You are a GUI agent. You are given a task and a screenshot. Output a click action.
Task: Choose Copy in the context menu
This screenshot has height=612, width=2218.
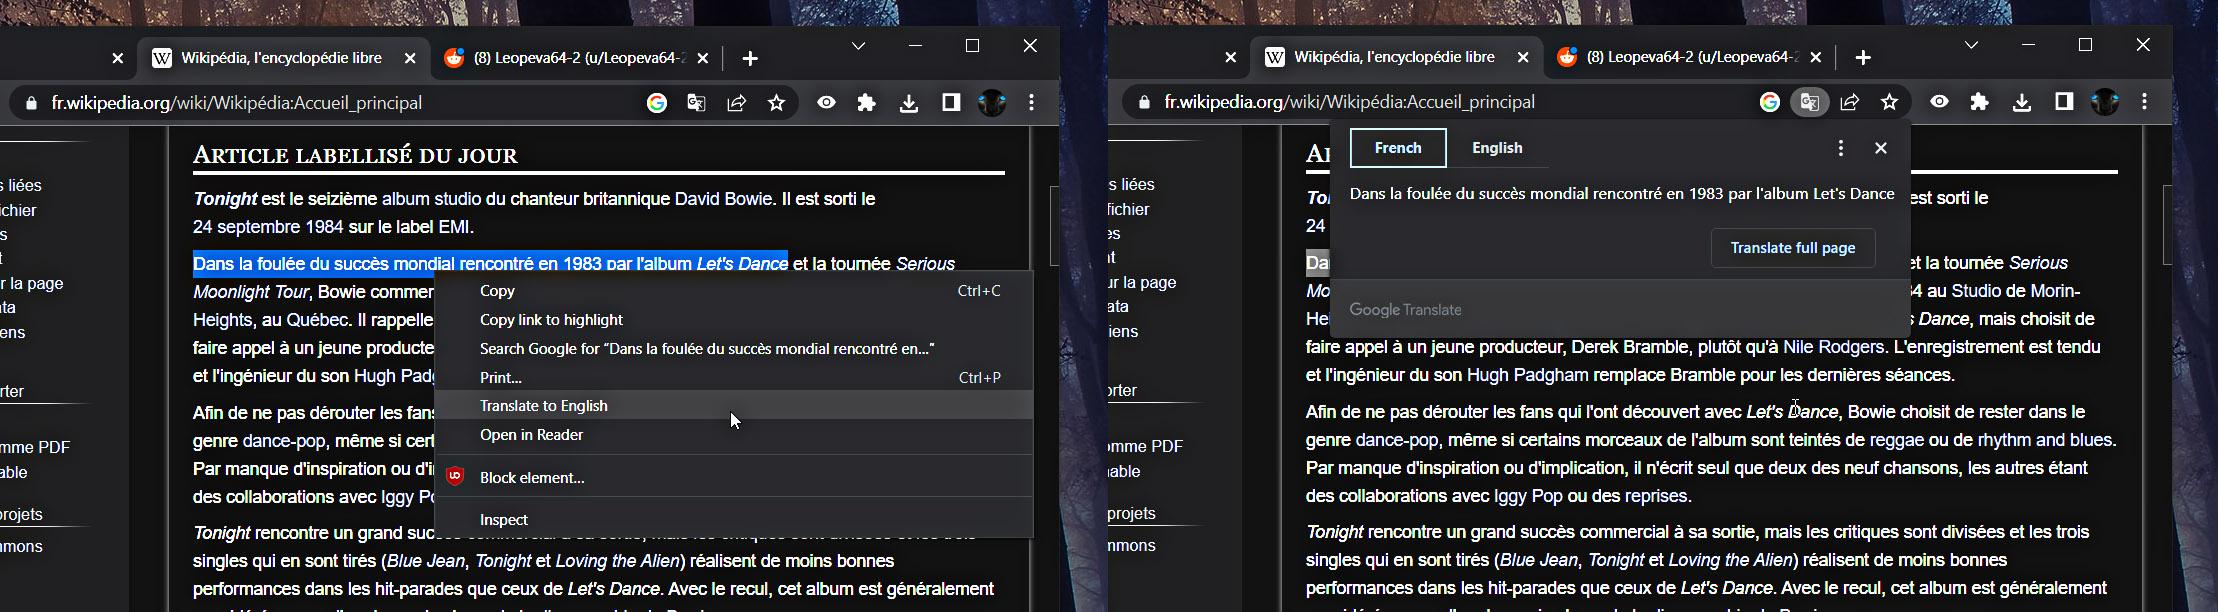click(734, 291)
